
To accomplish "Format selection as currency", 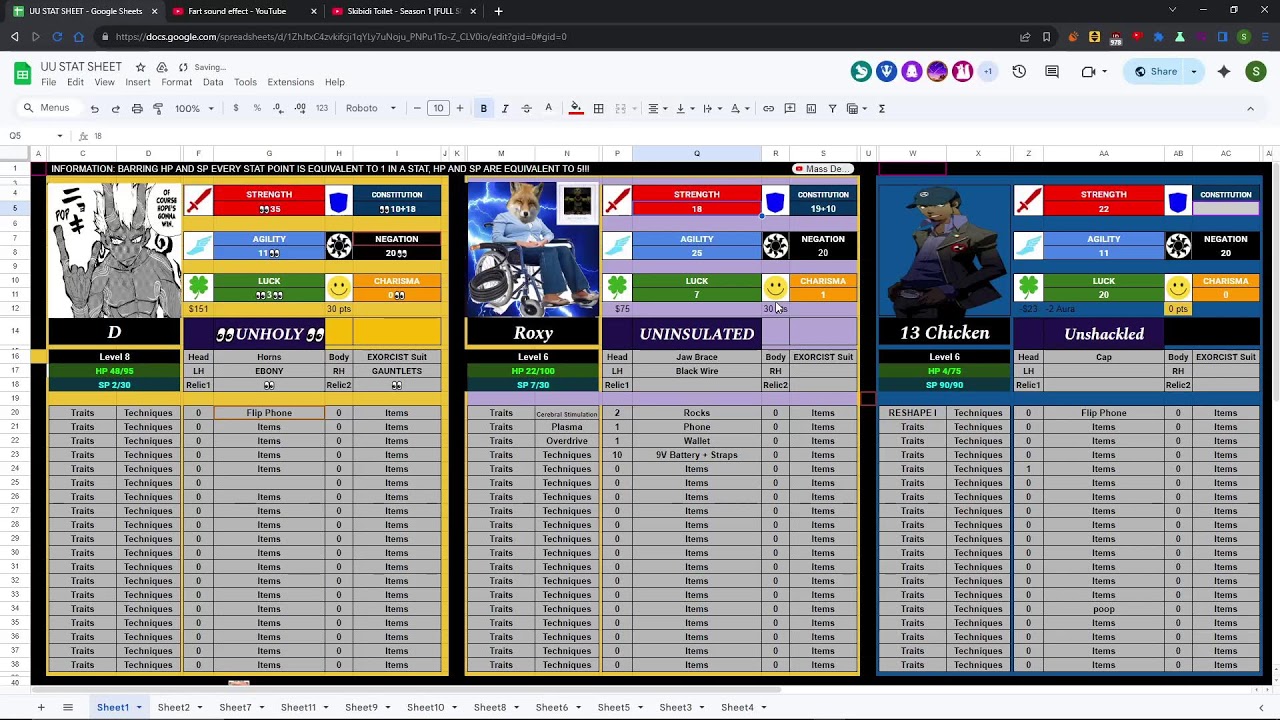I will (236, 108).
